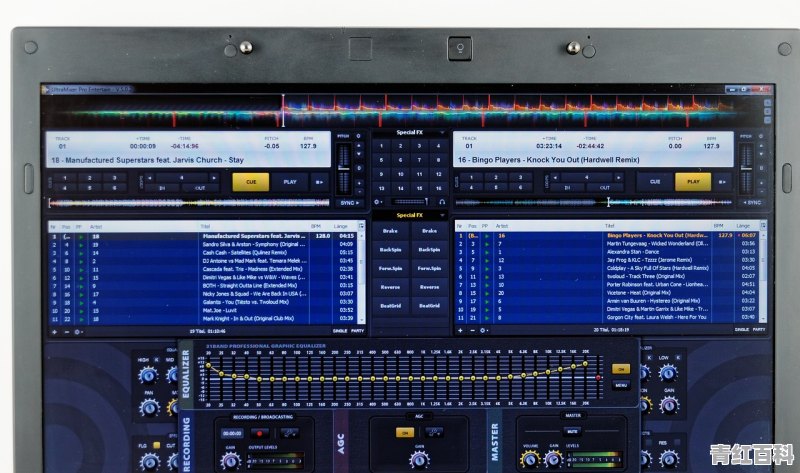The height and width of the screenshot is (473, 800).
Task: Switch left playlist to PARTY mode
Action: point(358,331)
